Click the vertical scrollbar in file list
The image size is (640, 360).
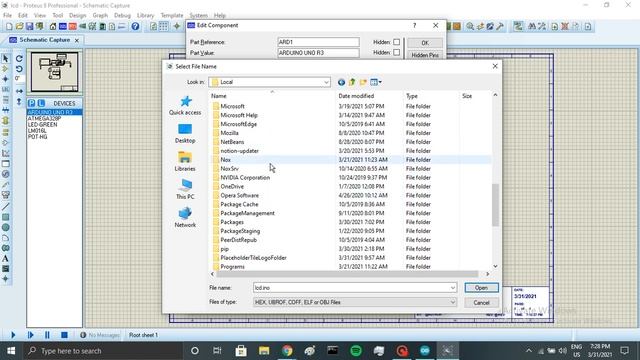coord(495,205)
